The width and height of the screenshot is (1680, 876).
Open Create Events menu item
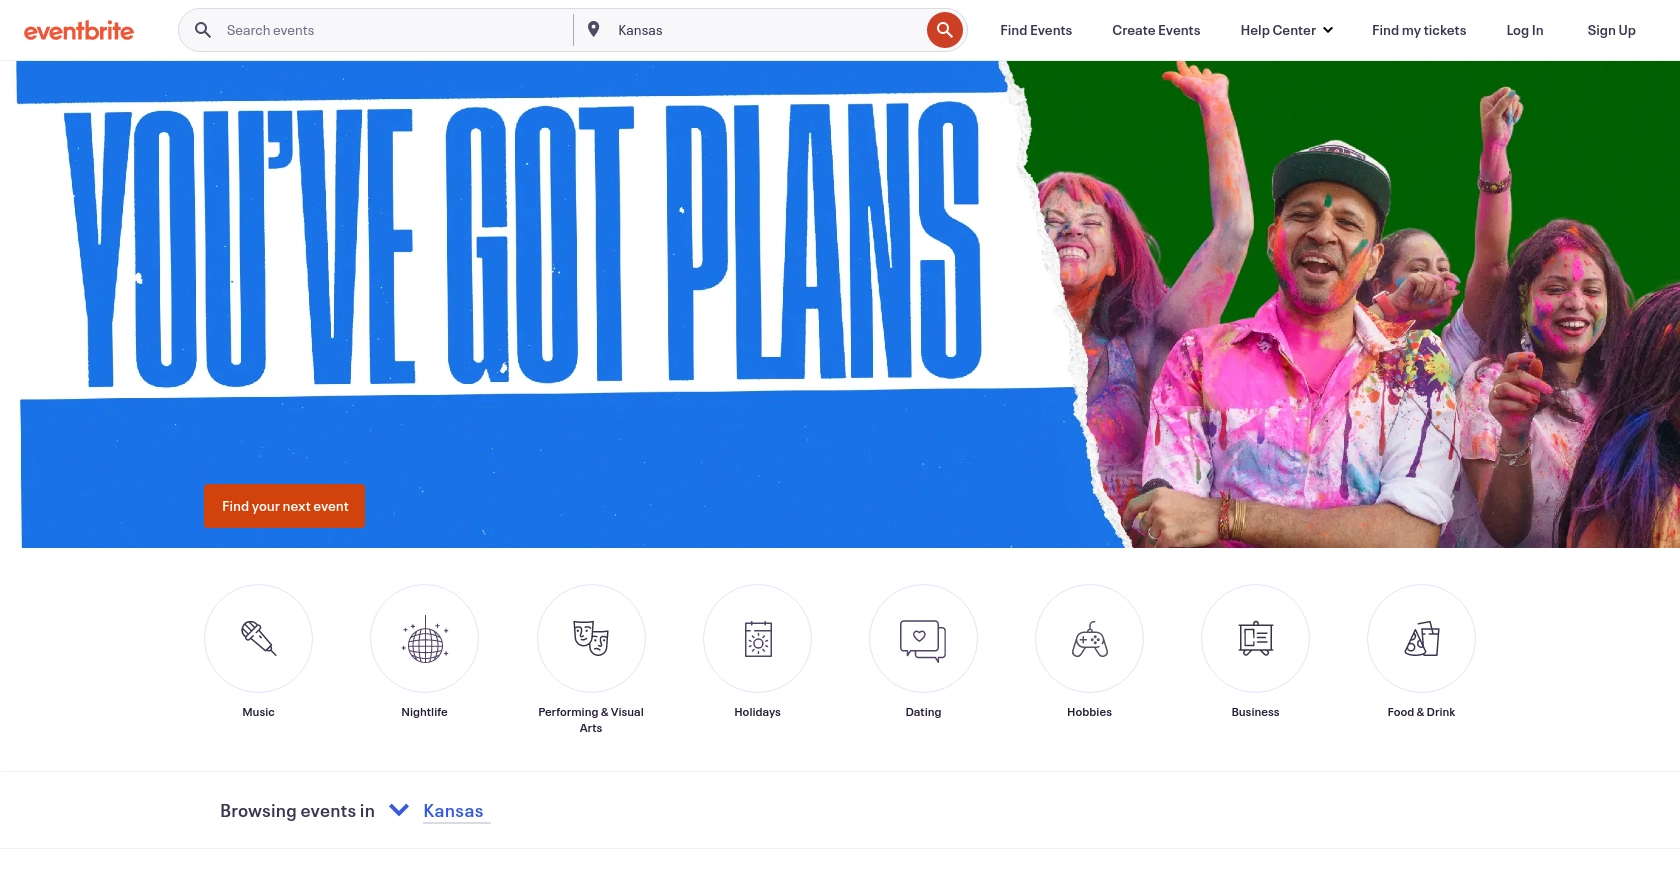pos(1156,30)
